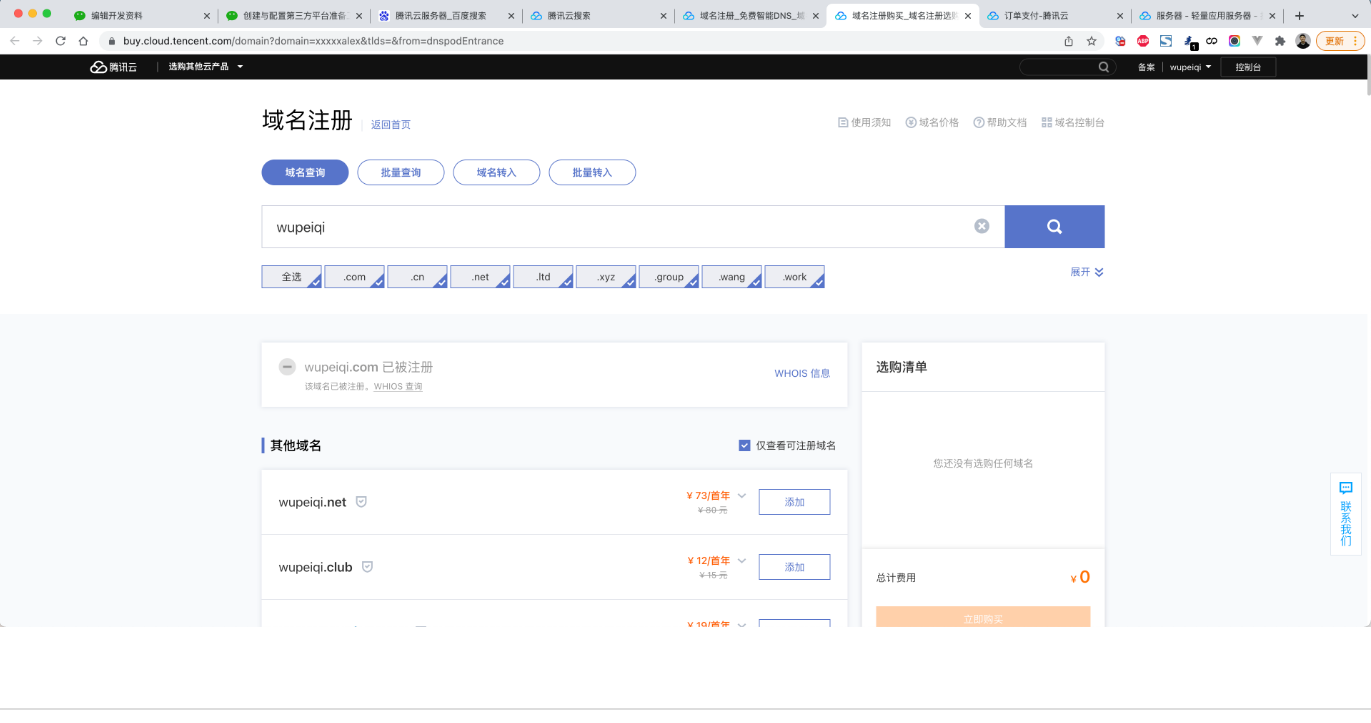The image size is (1371, 723).
Task: Expand price options for wupeiqi.club
Action: [742, 561]
